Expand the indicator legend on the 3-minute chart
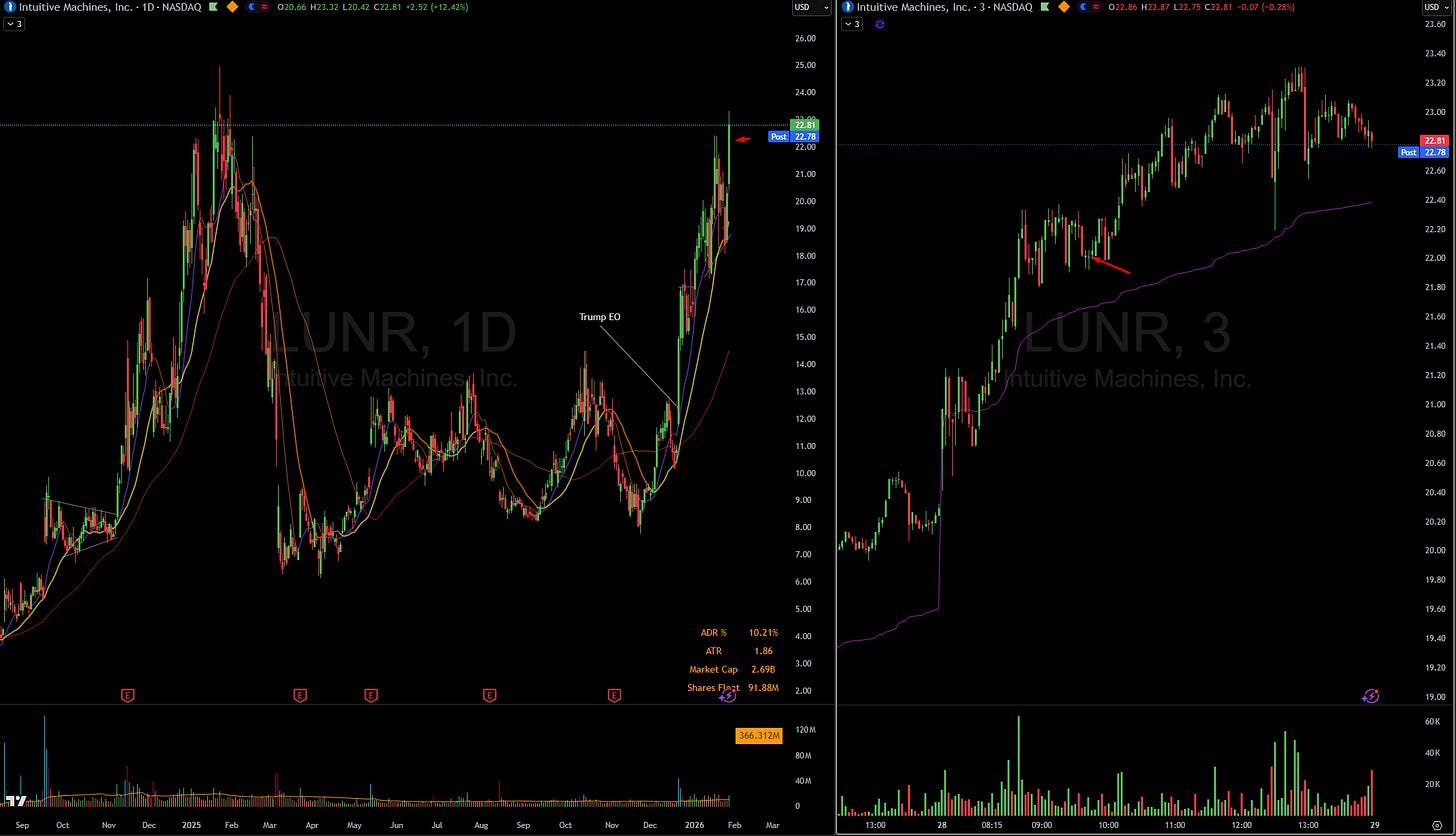1456x836 pixels. 852,24
